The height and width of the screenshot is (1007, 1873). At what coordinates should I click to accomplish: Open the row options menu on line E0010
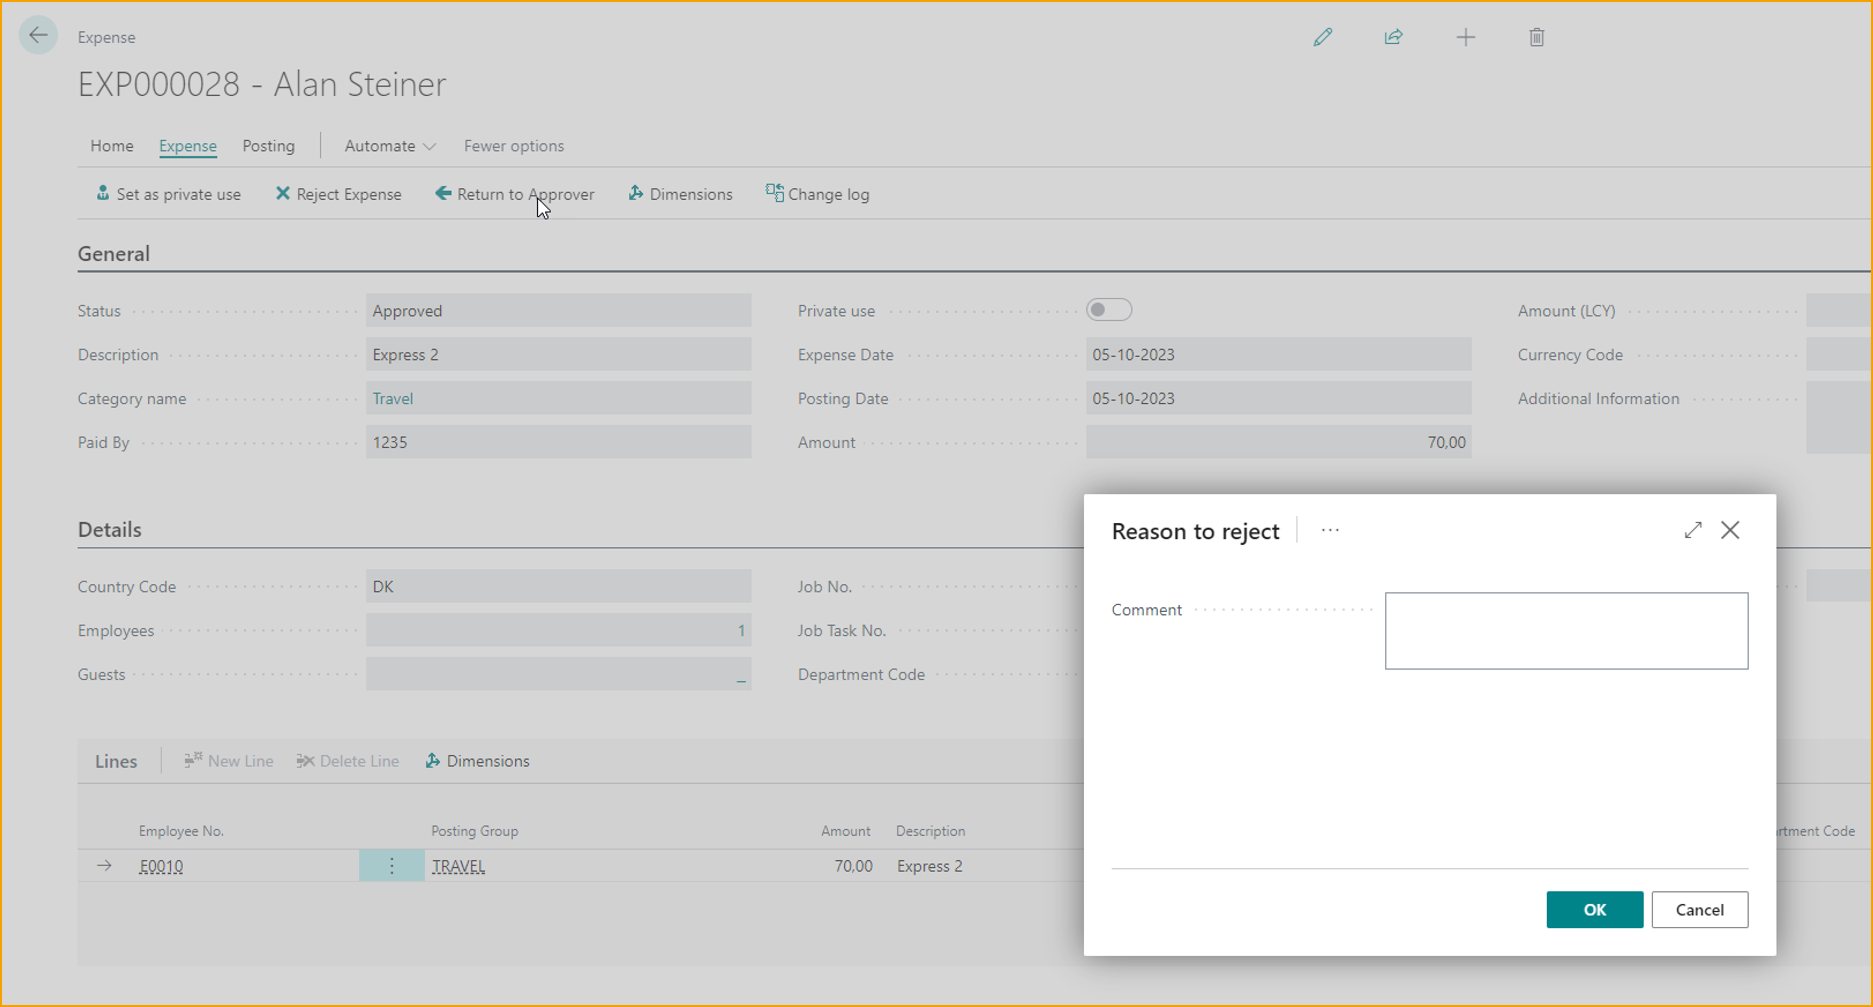391,866
